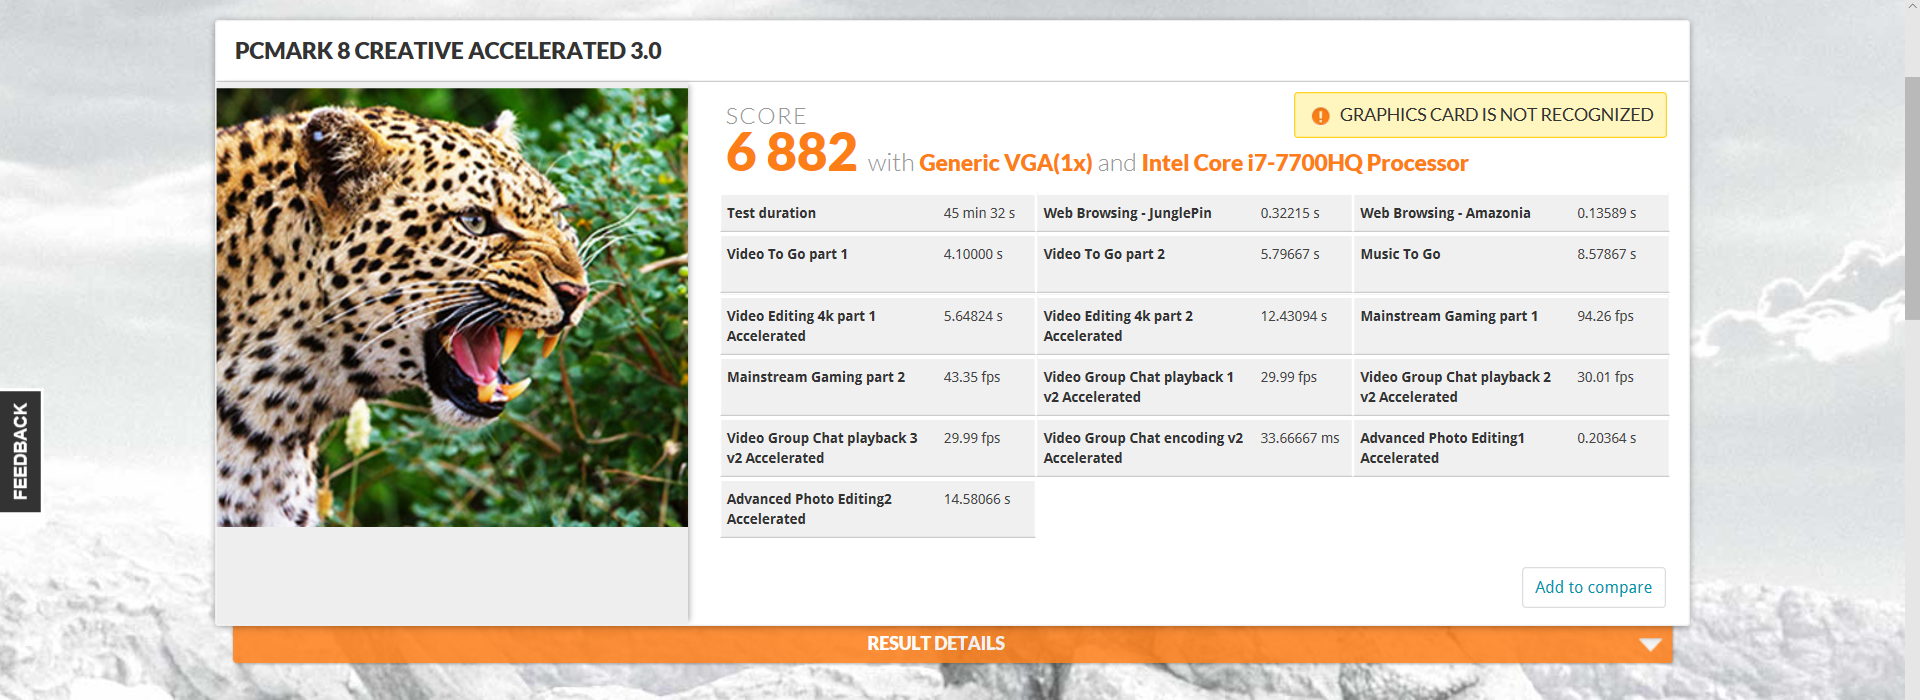
Task: Click Mainstream Gaming part 1 result
Action: 1449,316
